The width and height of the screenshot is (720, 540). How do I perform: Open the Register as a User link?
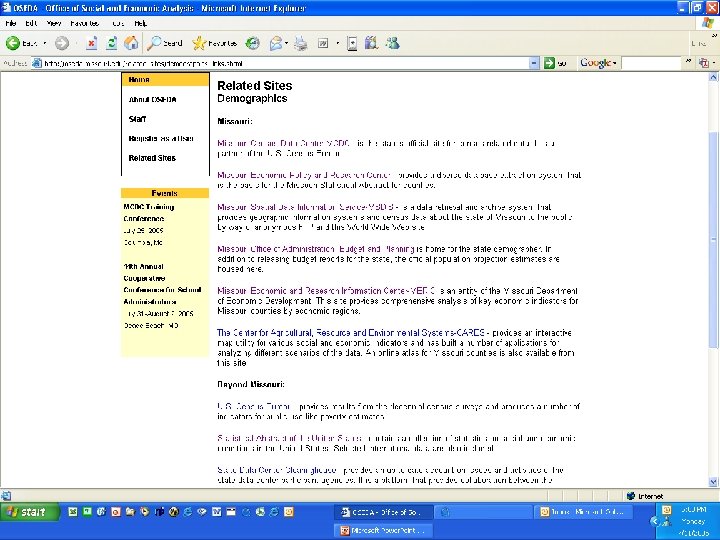161,138
